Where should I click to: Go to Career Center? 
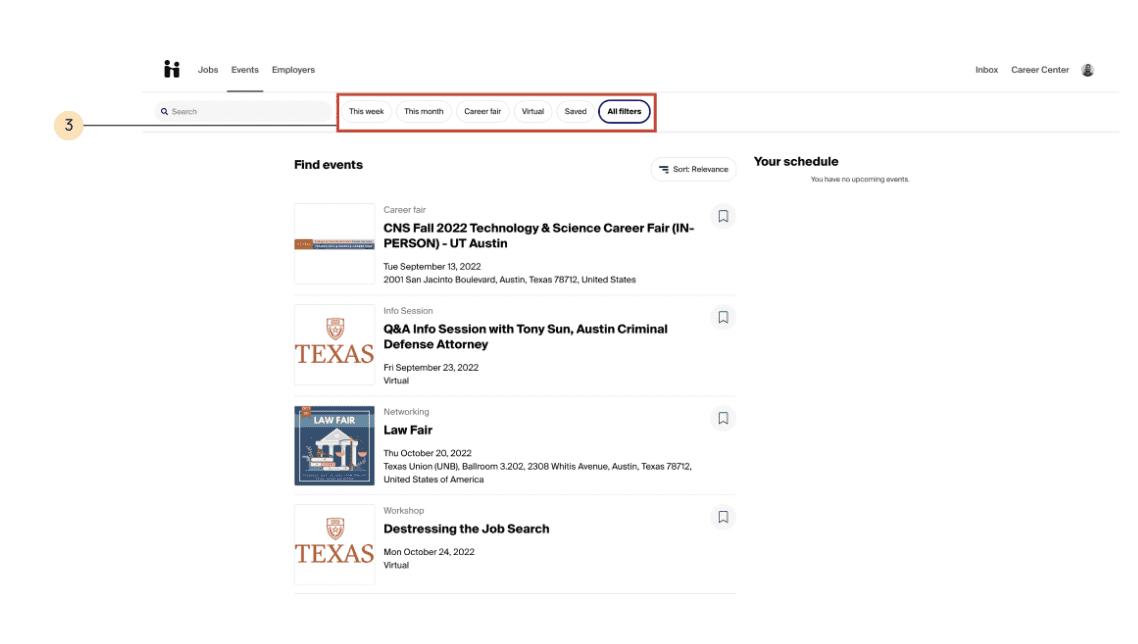click(1040, 70)
